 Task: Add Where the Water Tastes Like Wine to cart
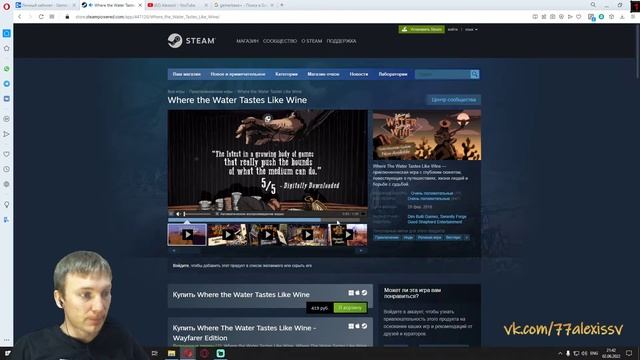pos(350,308)
